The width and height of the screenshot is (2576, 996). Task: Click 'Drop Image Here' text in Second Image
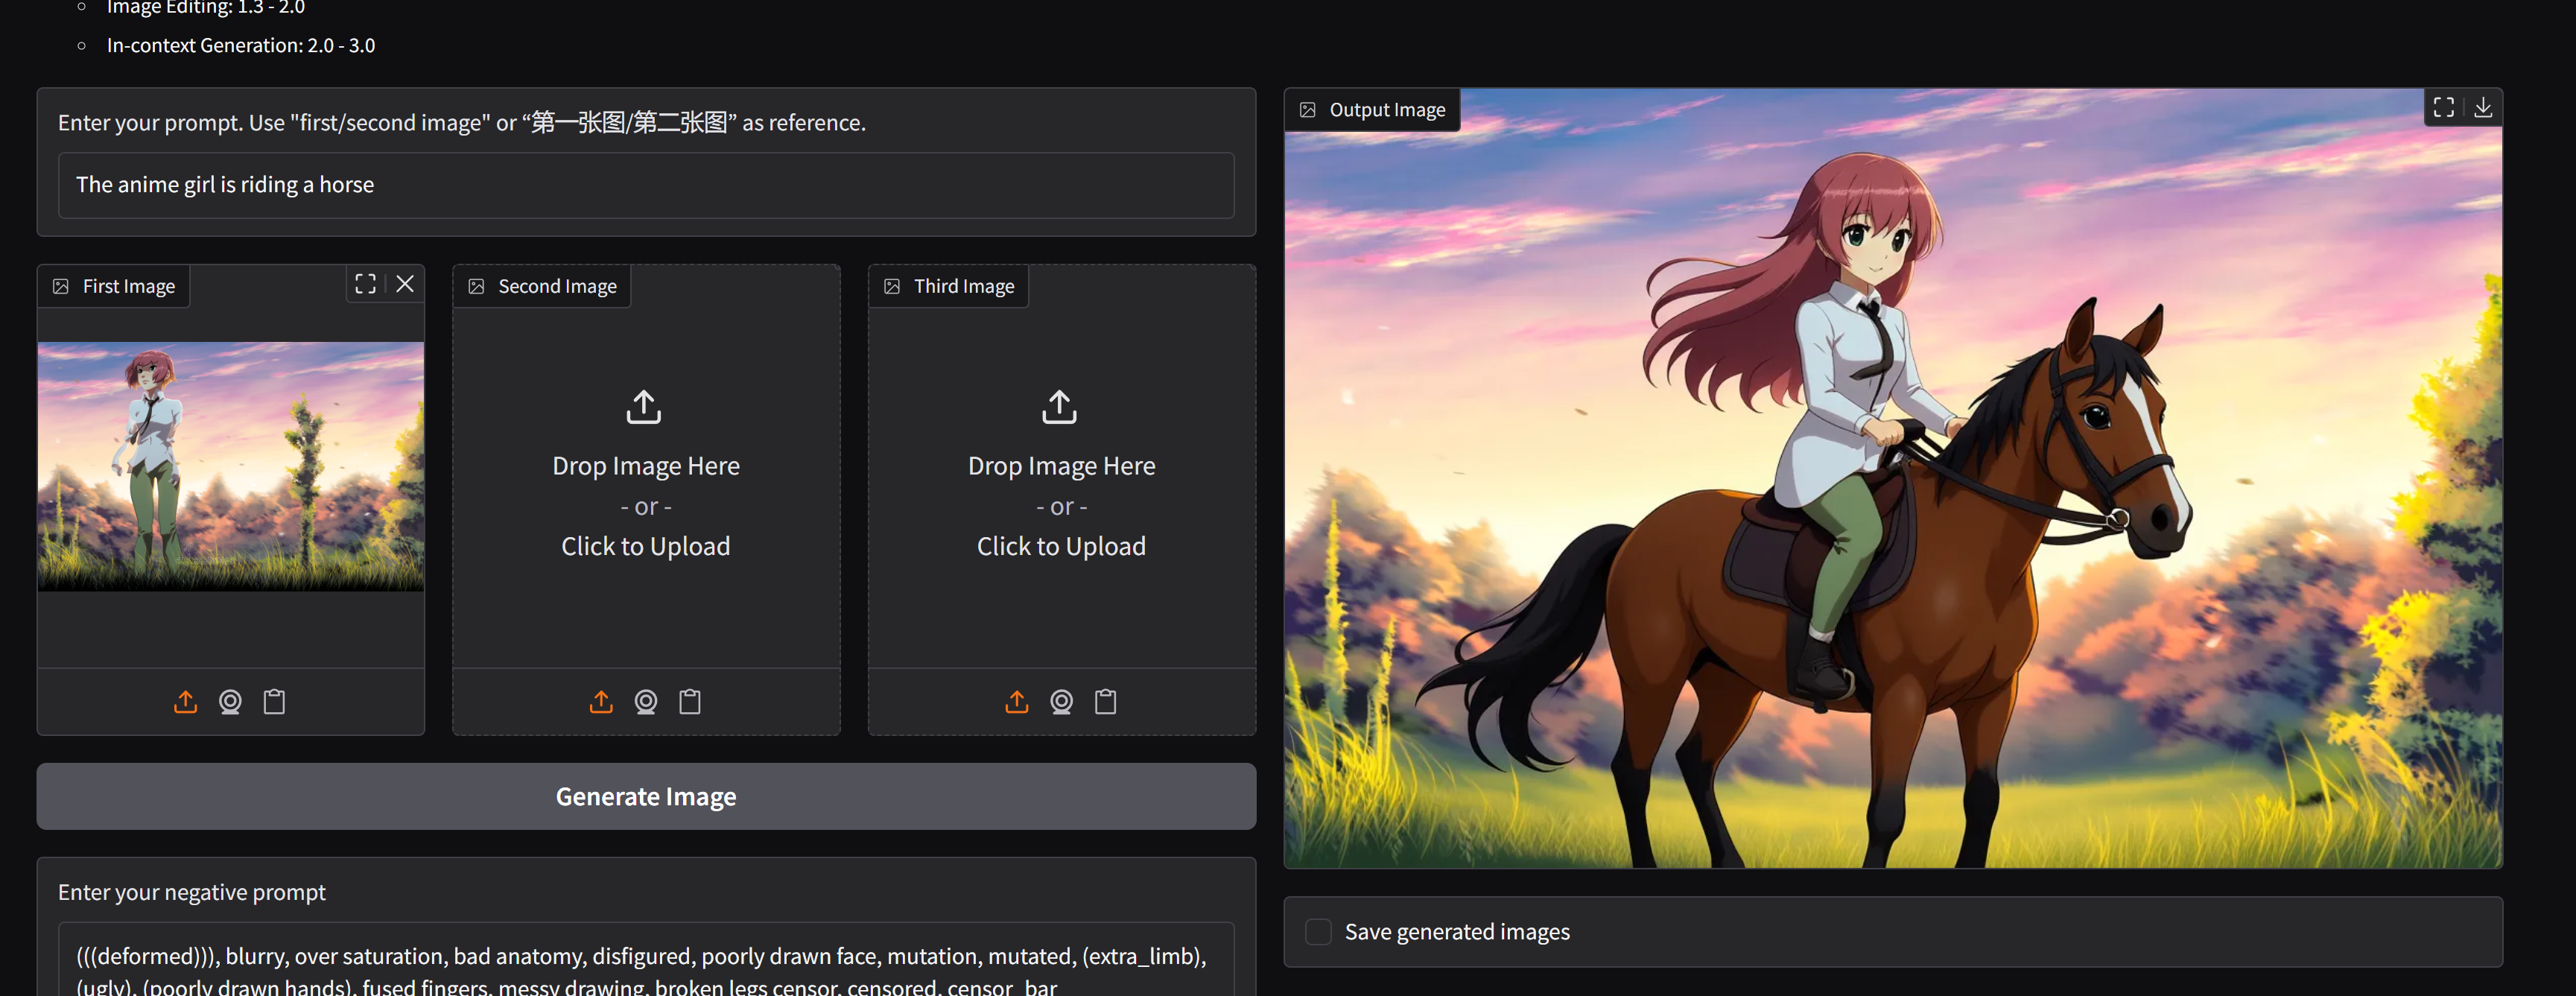pos(646,466)
